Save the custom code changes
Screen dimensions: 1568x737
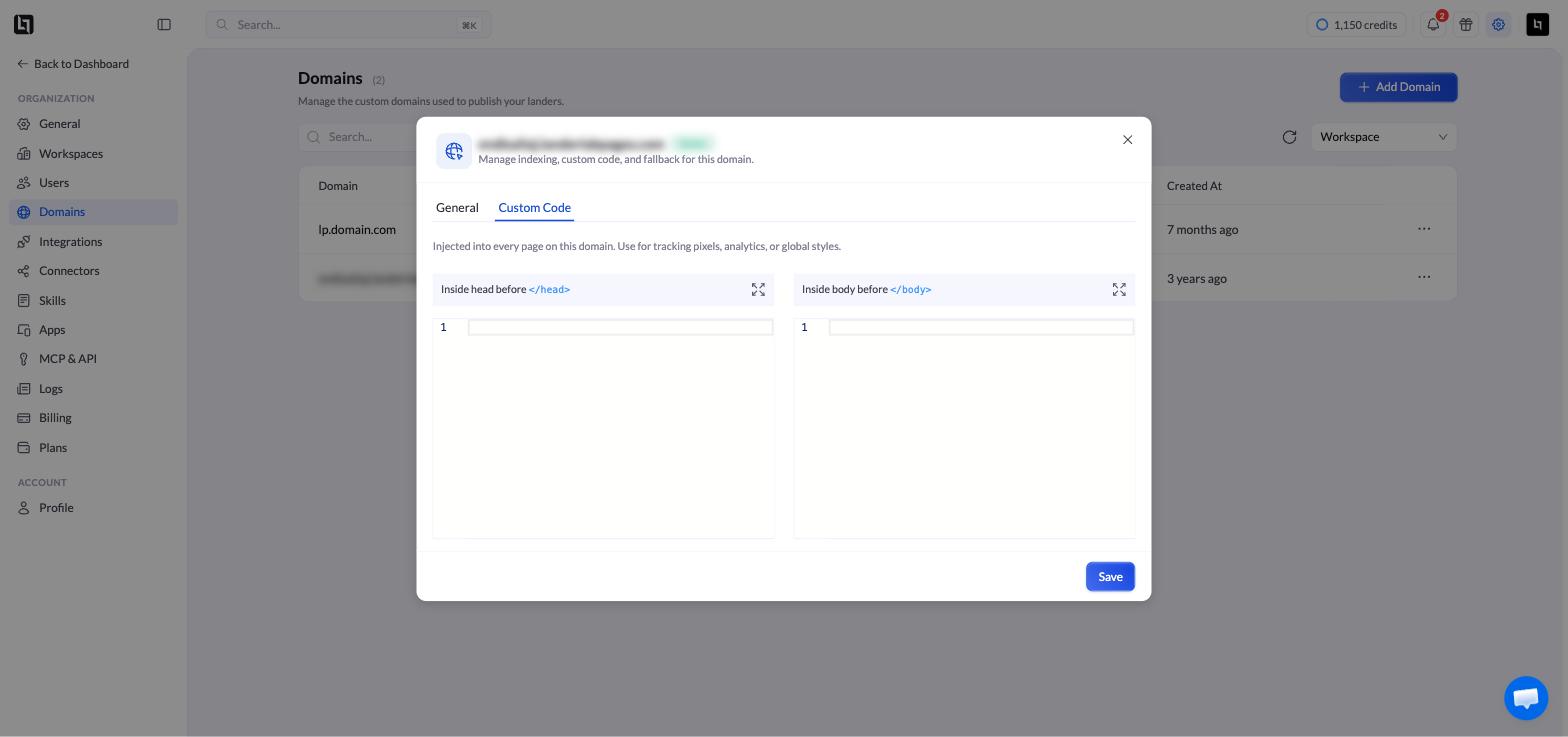pyautogui.click(x=1110, y=577)
